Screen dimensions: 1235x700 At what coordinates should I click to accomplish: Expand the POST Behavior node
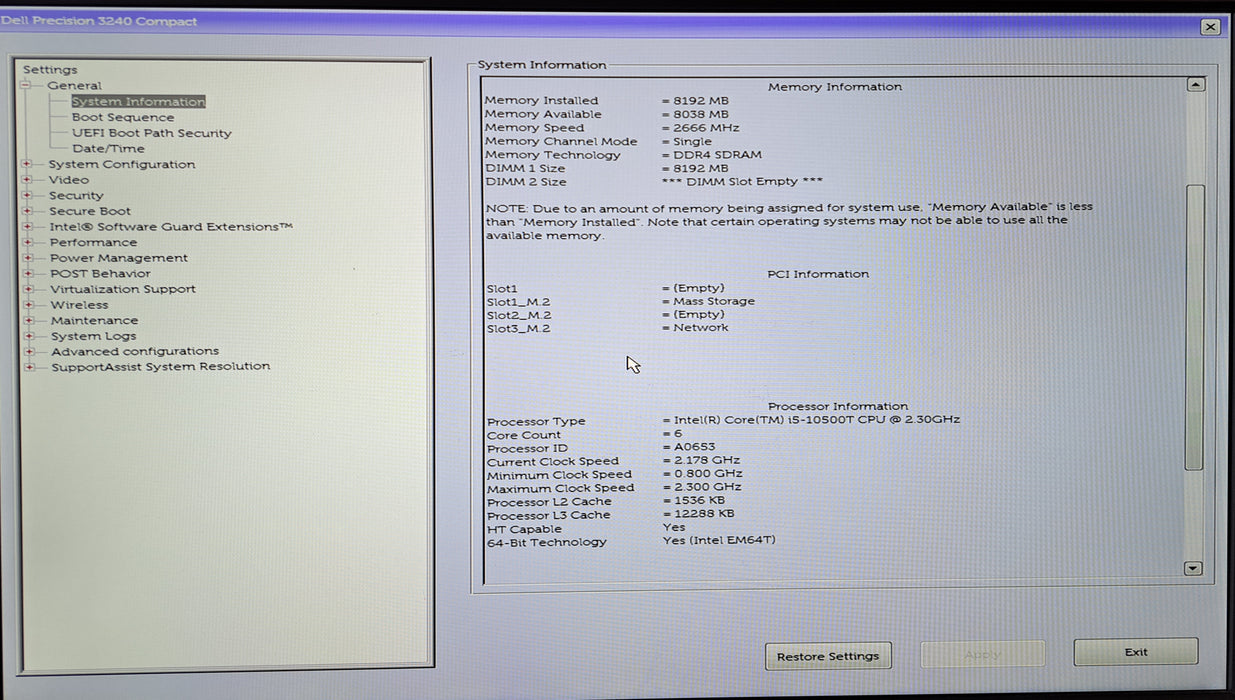[x=28, y=273]
